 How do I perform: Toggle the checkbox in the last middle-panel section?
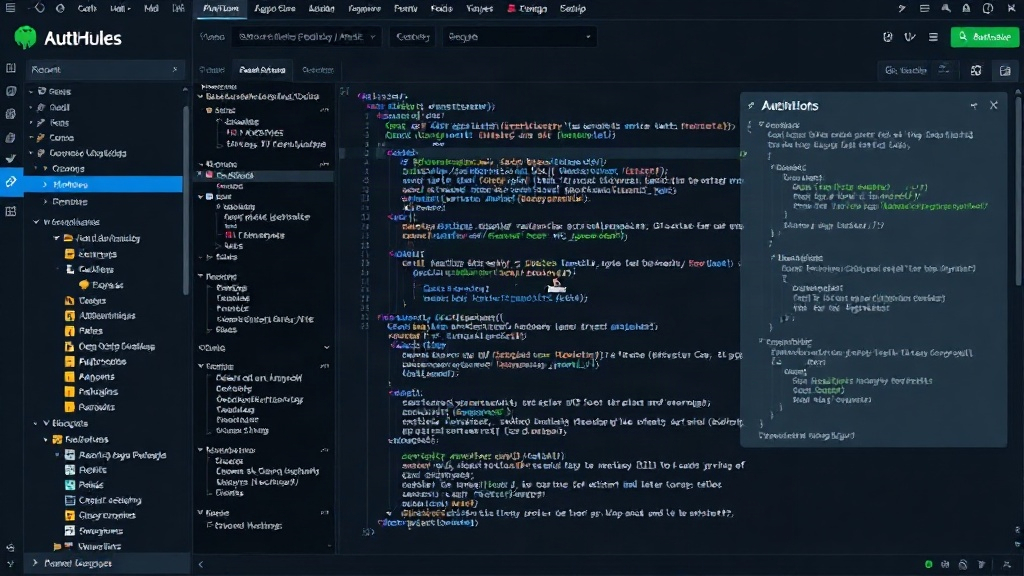tap(210, 525)
